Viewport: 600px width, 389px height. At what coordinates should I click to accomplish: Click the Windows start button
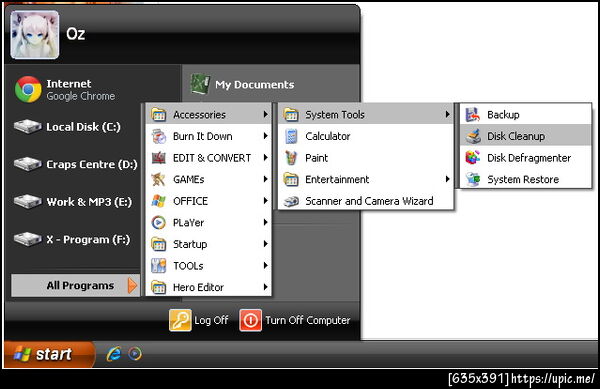49,354
